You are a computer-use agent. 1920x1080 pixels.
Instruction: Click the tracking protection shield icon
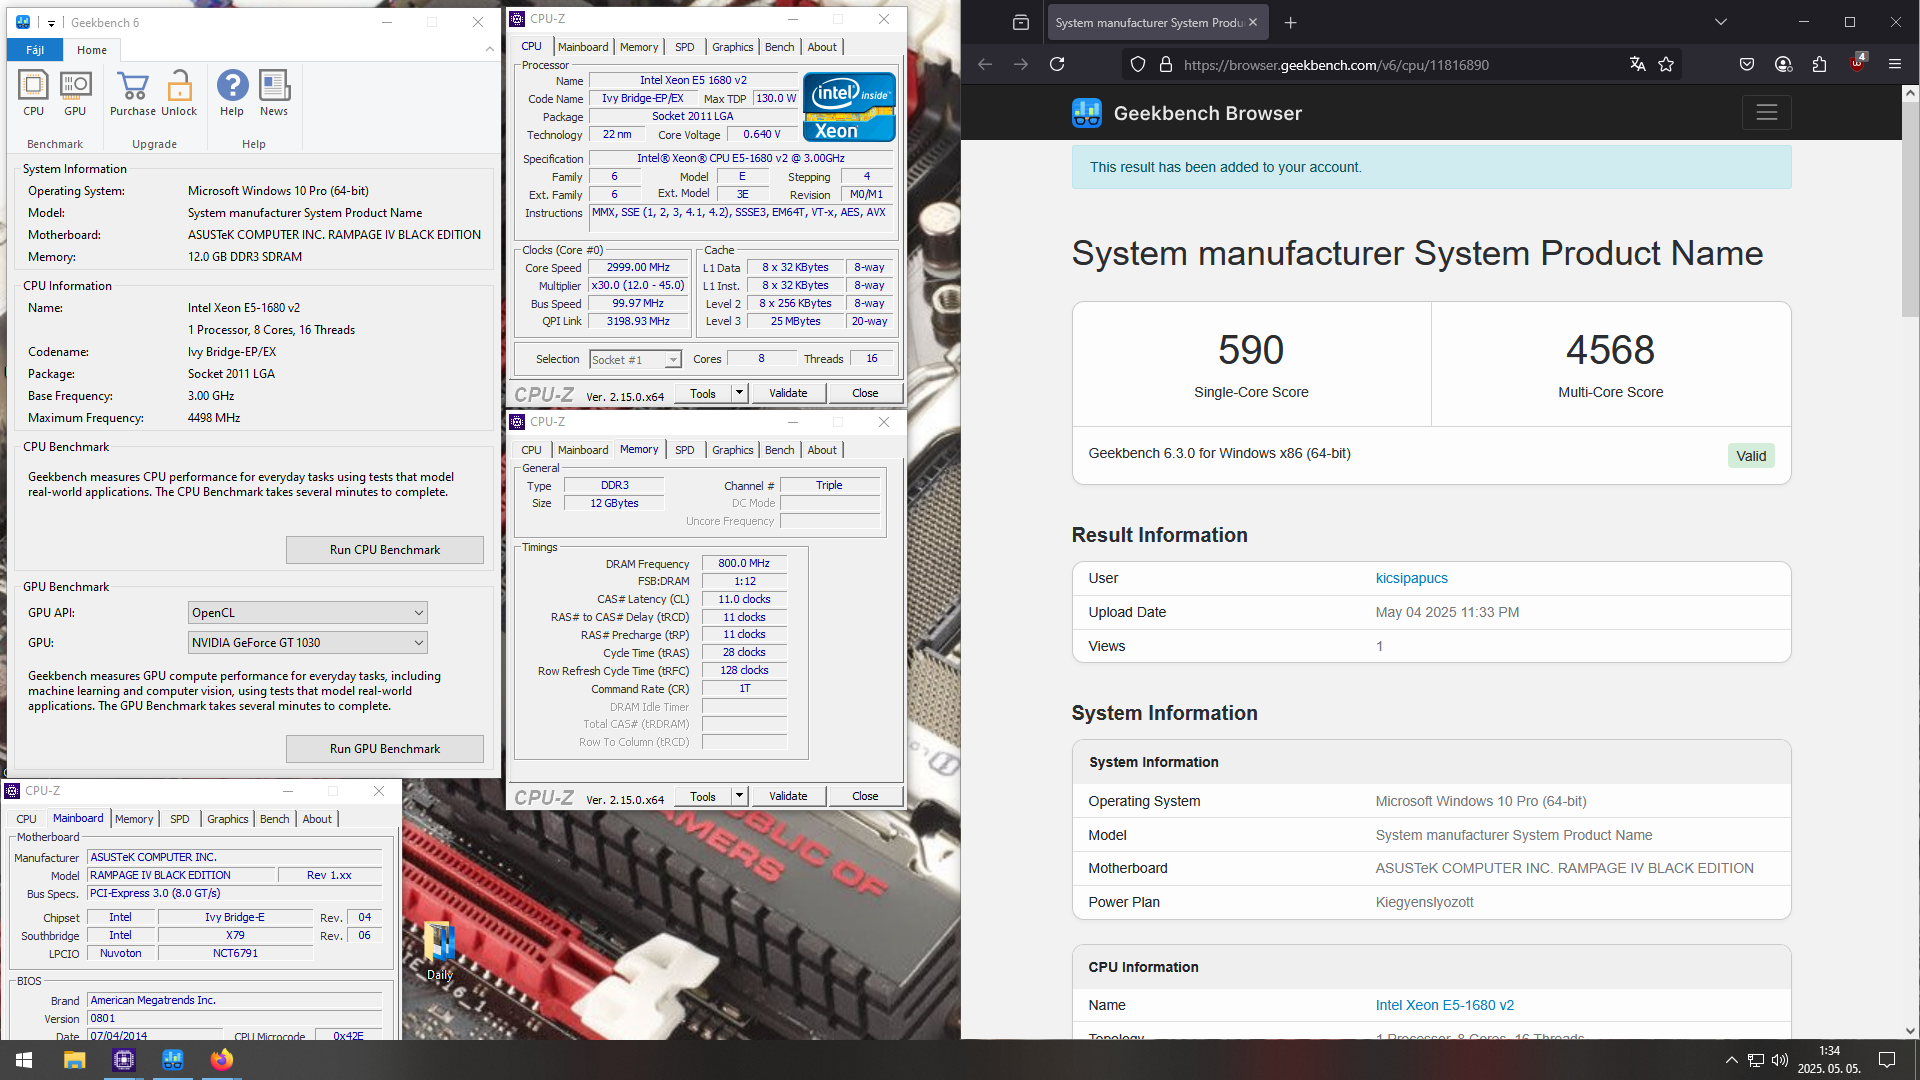click(1138, 64)
